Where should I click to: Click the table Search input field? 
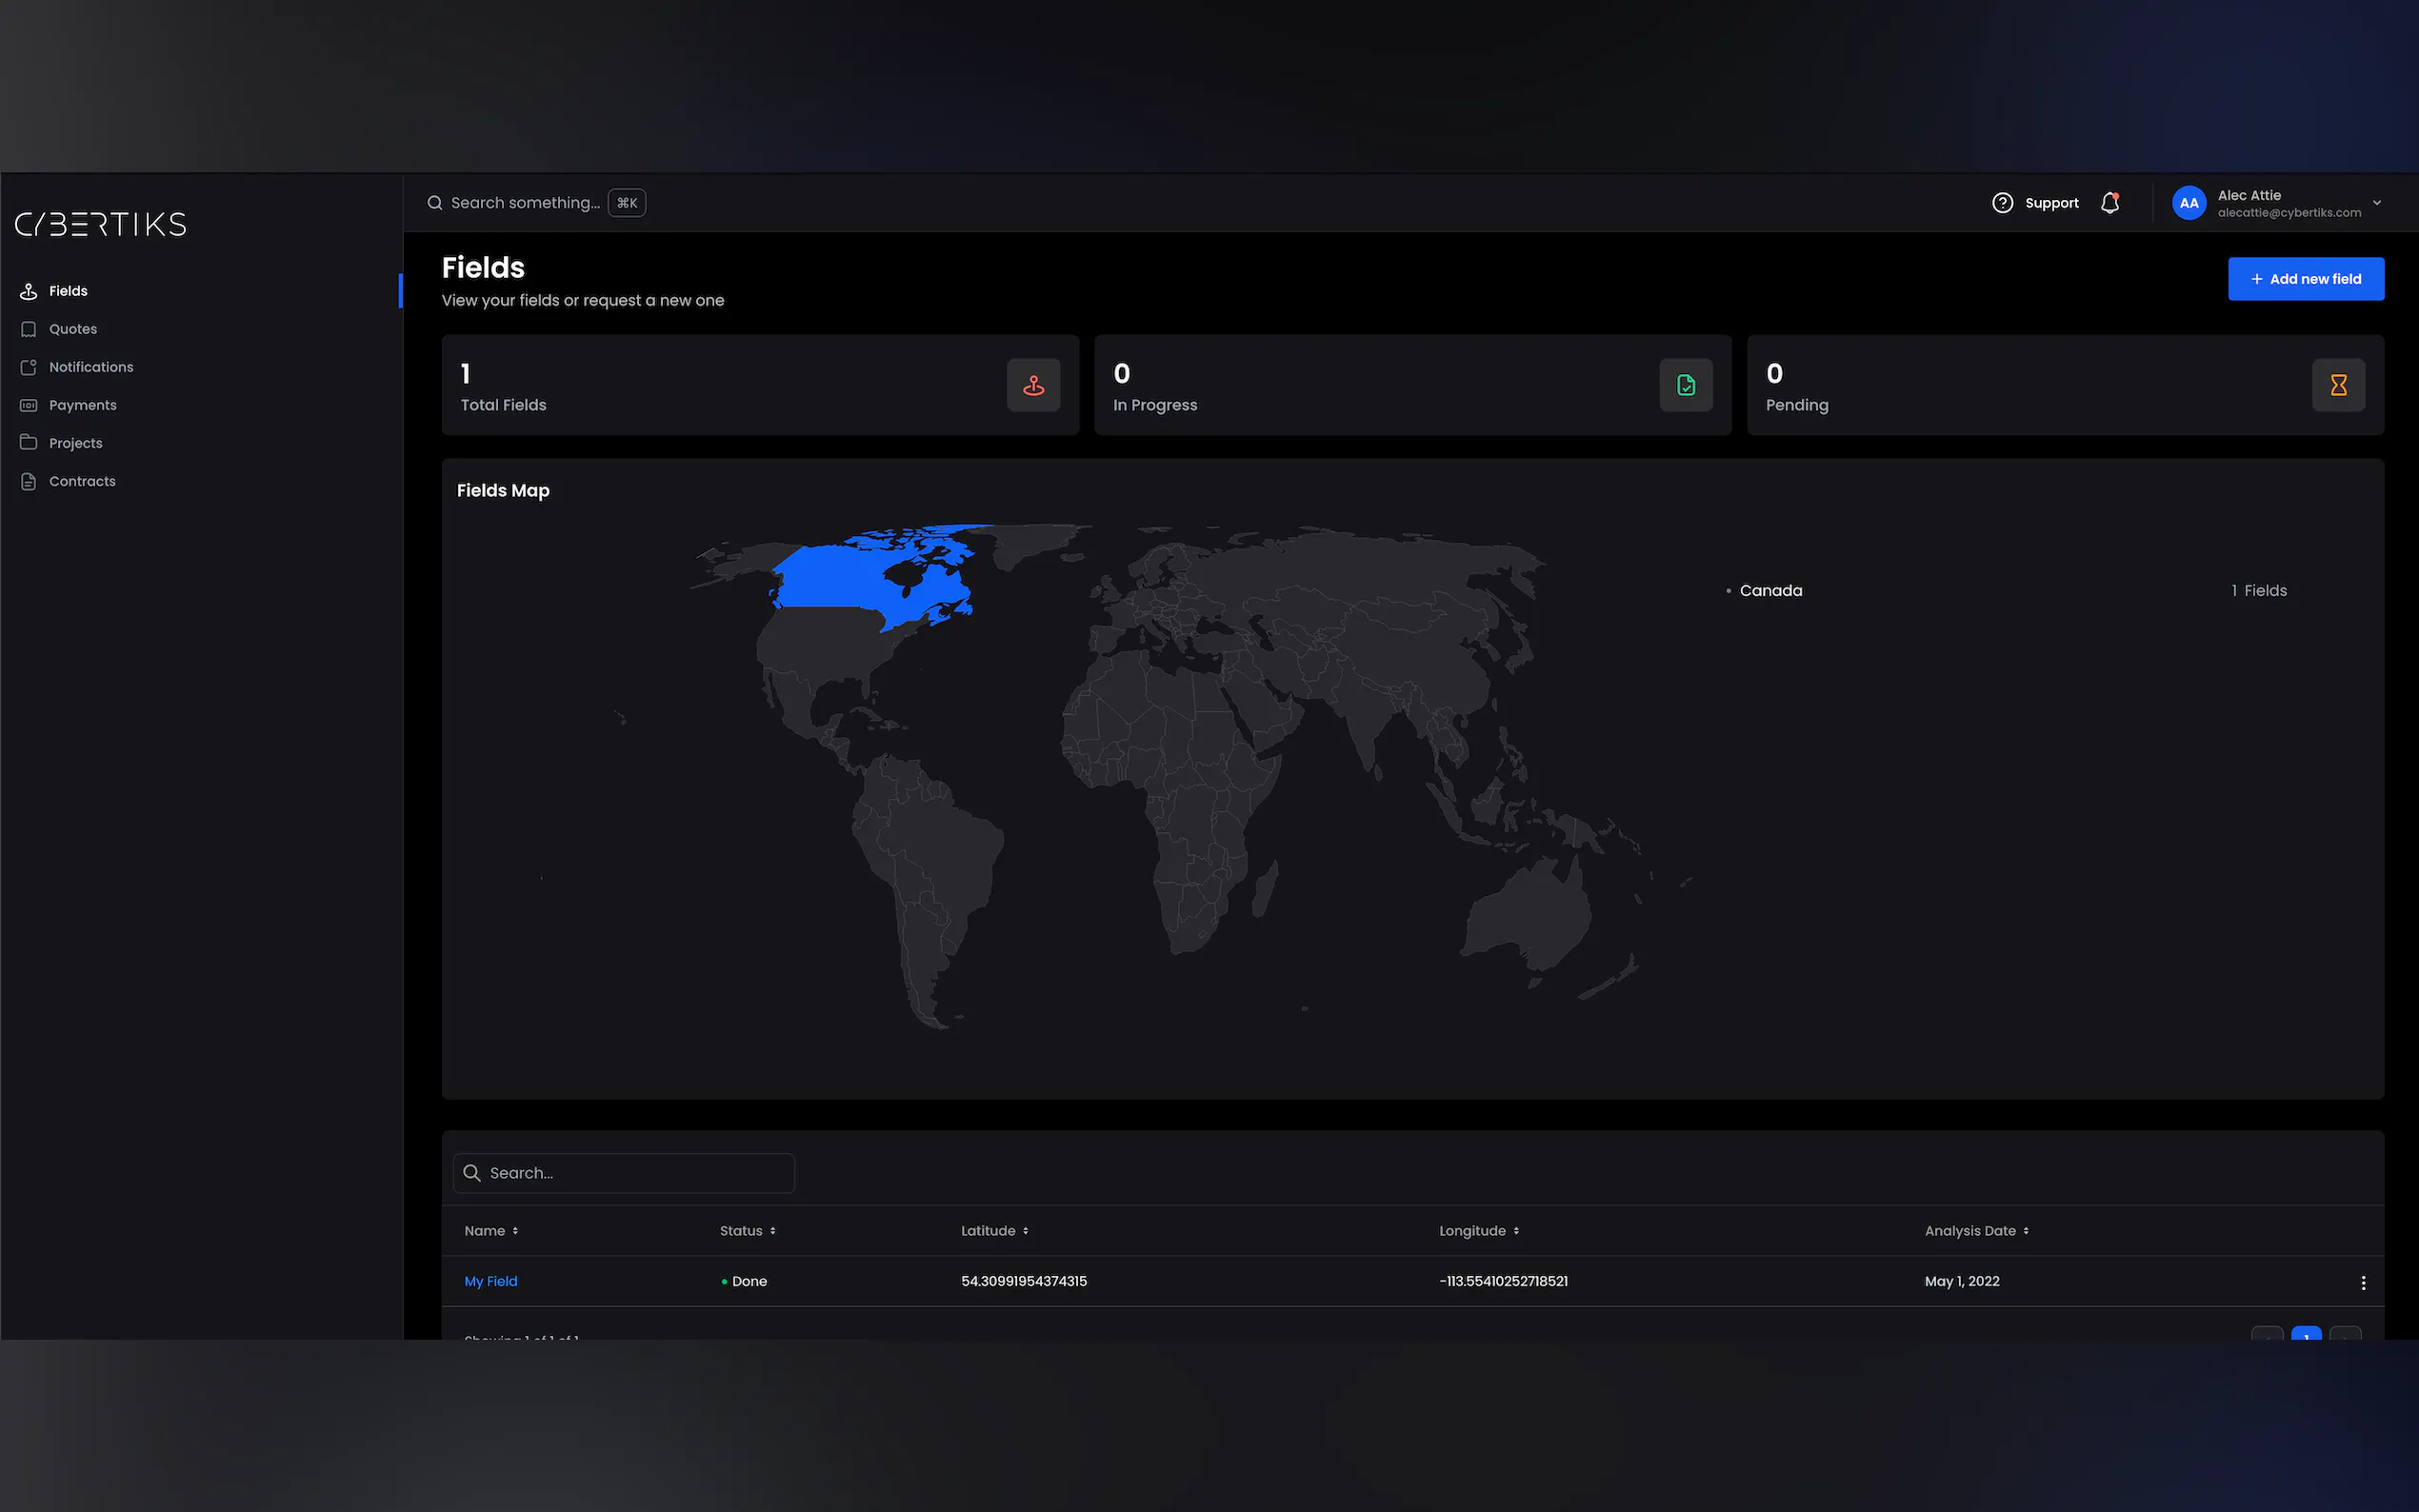pyautogui.click(x=635, y=1173)
